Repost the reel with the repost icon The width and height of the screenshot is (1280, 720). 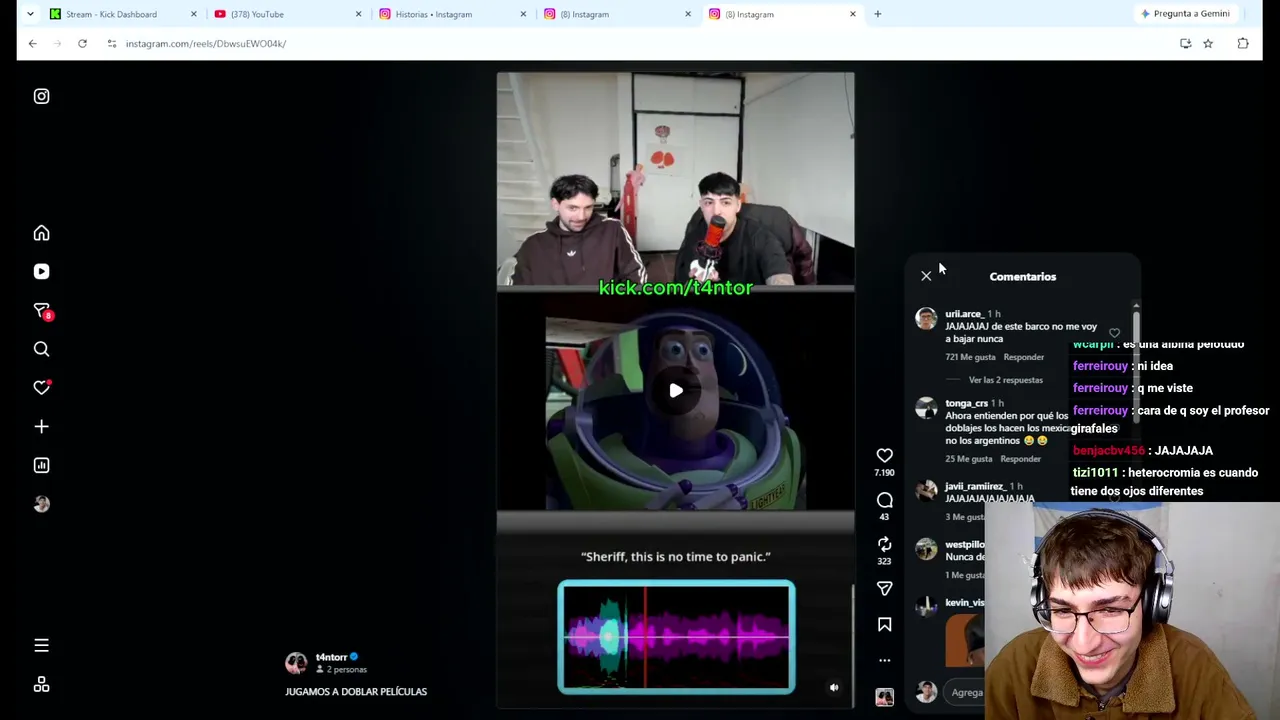884,544
